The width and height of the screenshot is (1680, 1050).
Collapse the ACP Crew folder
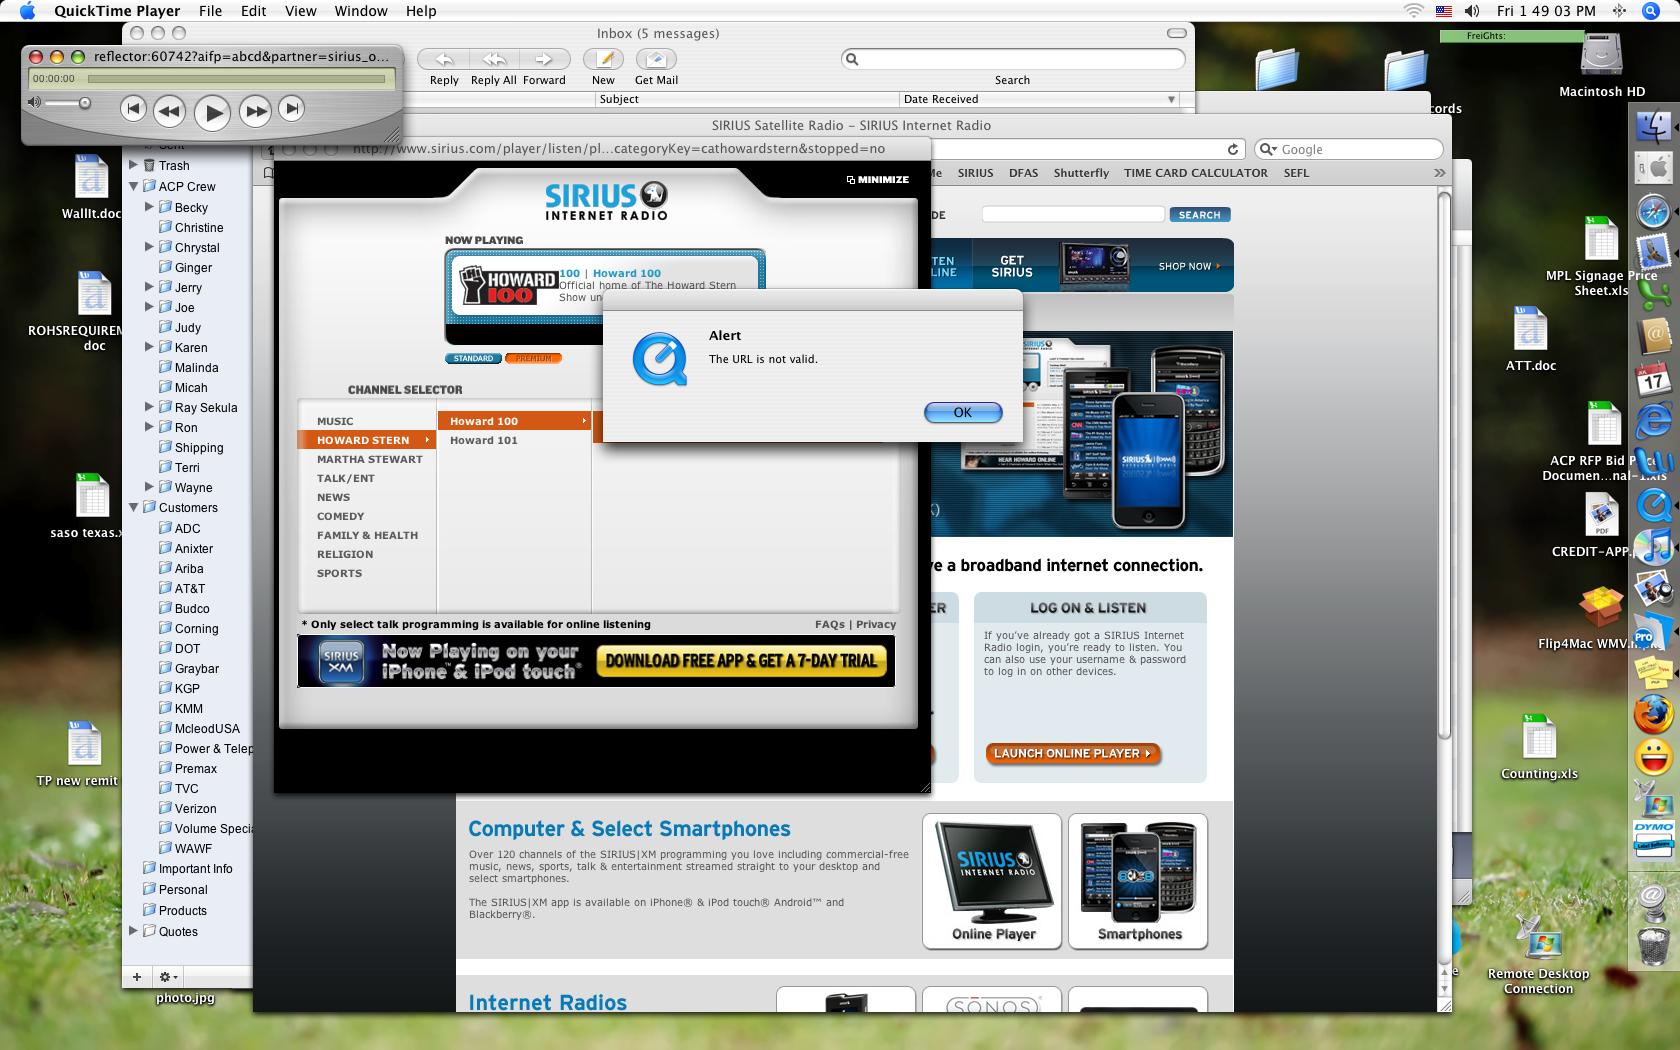(133, 186)
